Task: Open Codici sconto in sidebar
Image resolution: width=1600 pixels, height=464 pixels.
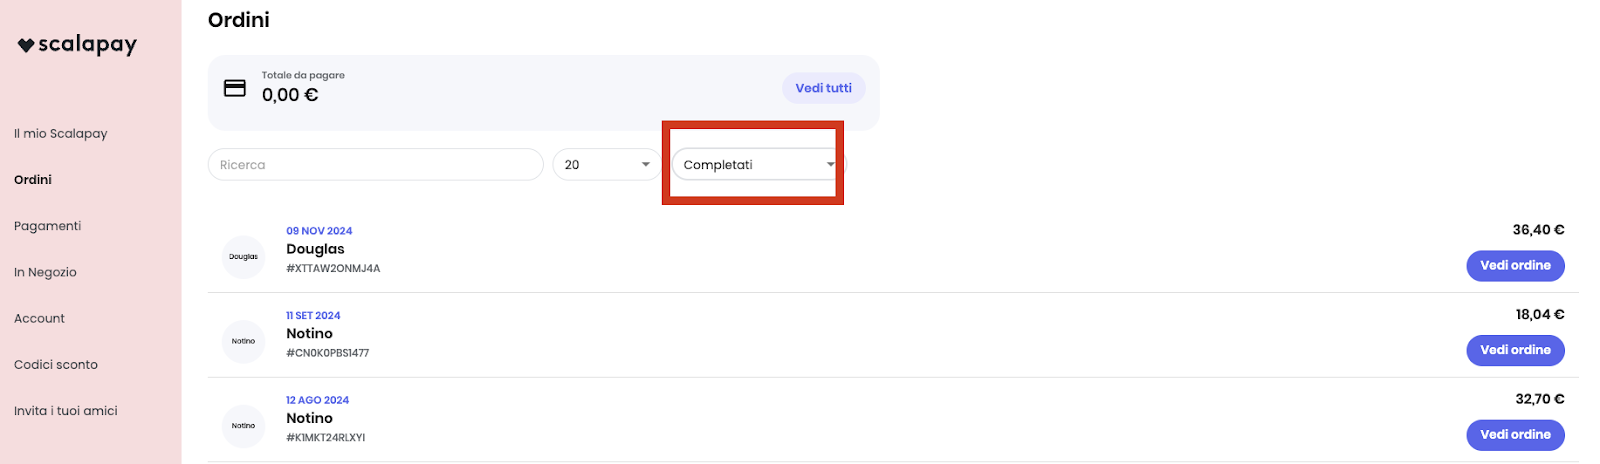Action: pyautogui.click(x=56, y=365)
